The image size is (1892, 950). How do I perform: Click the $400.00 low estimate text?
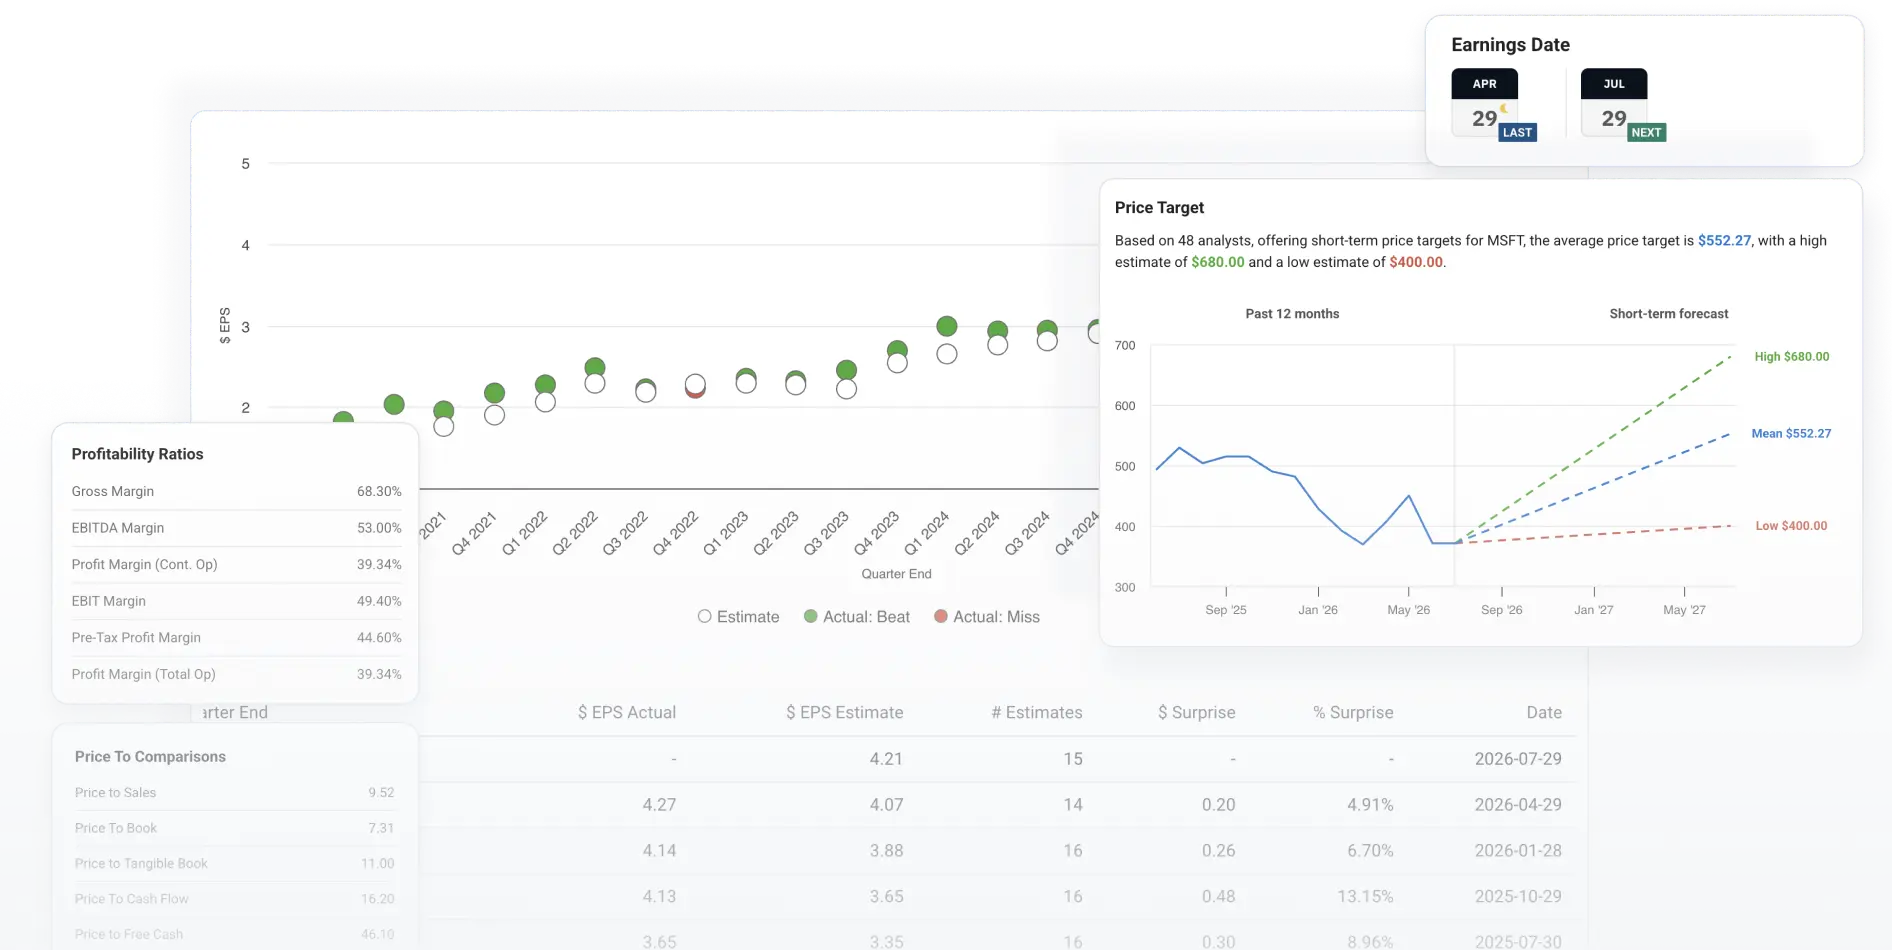click(x=1416, y=262)
